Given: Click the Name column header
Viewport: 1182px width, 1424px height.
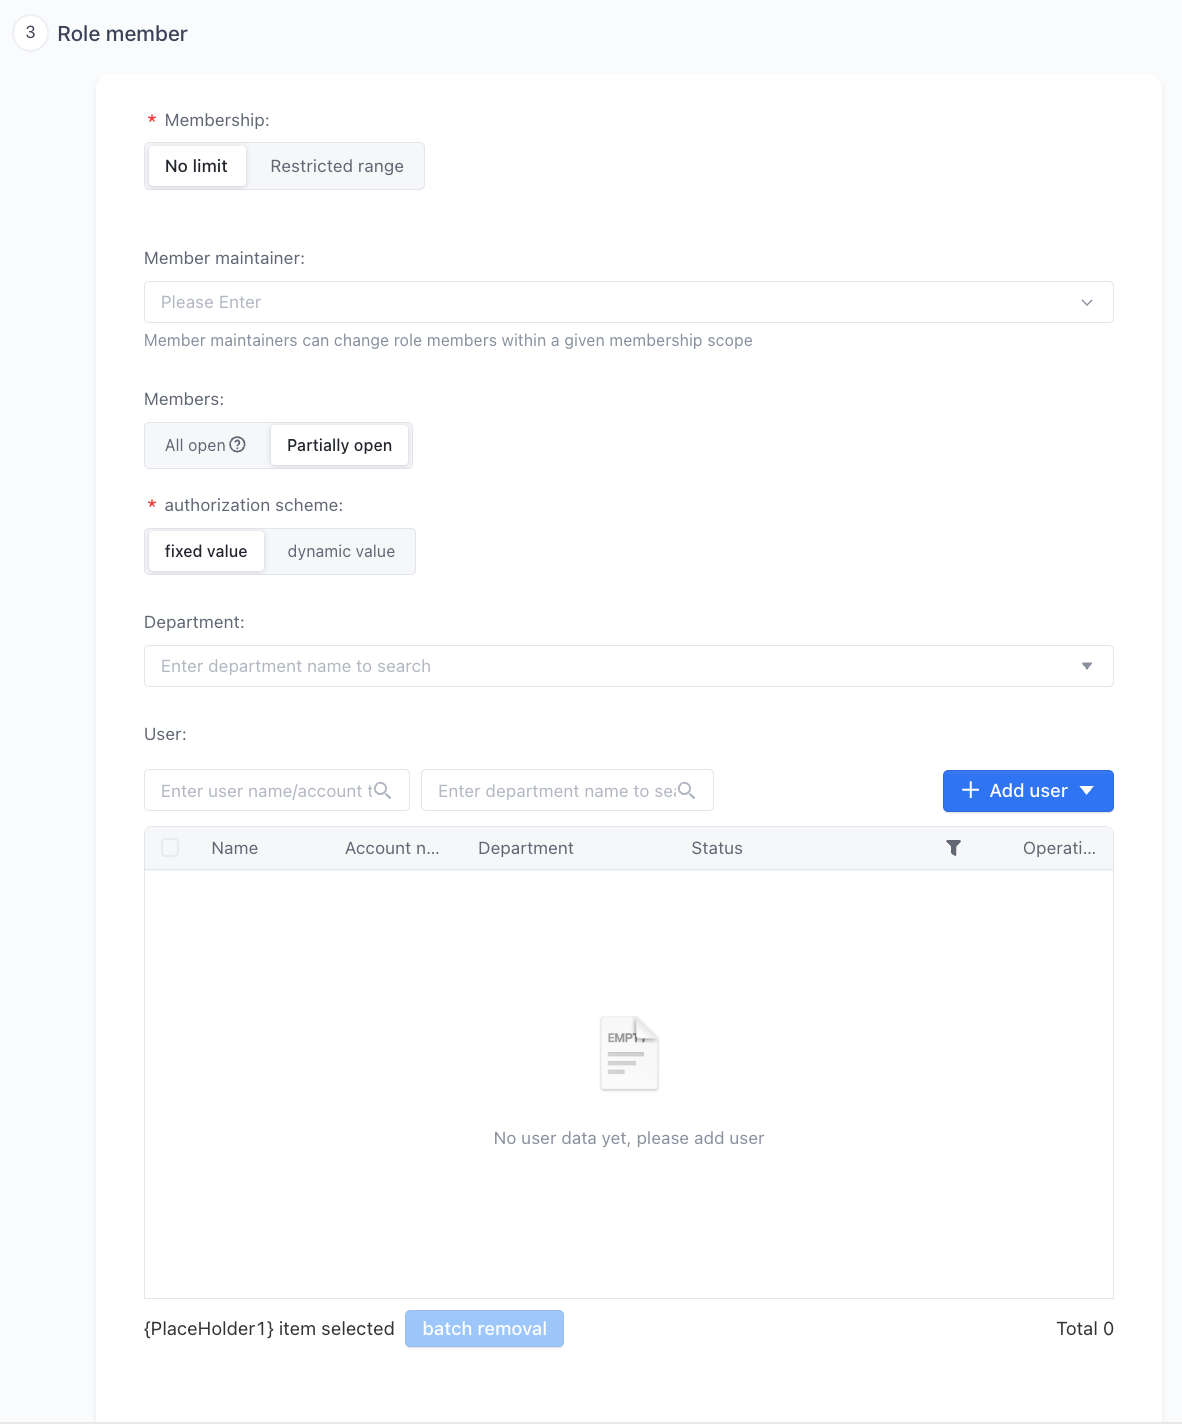Looking at the screenshot, I should (x=235, y=848).
